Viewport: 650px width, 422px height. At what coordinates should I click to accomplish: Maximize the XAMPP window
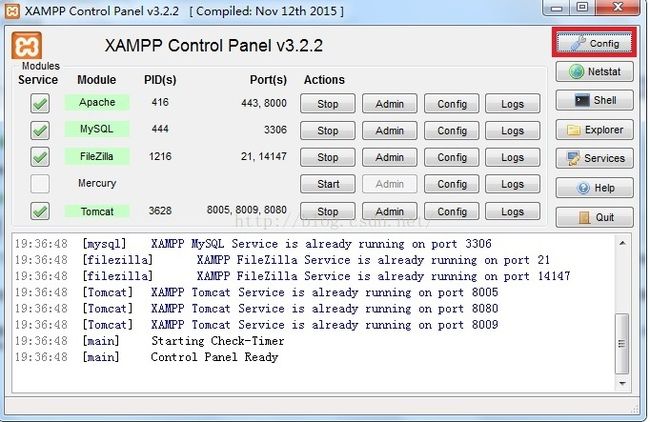pos(582,7)
